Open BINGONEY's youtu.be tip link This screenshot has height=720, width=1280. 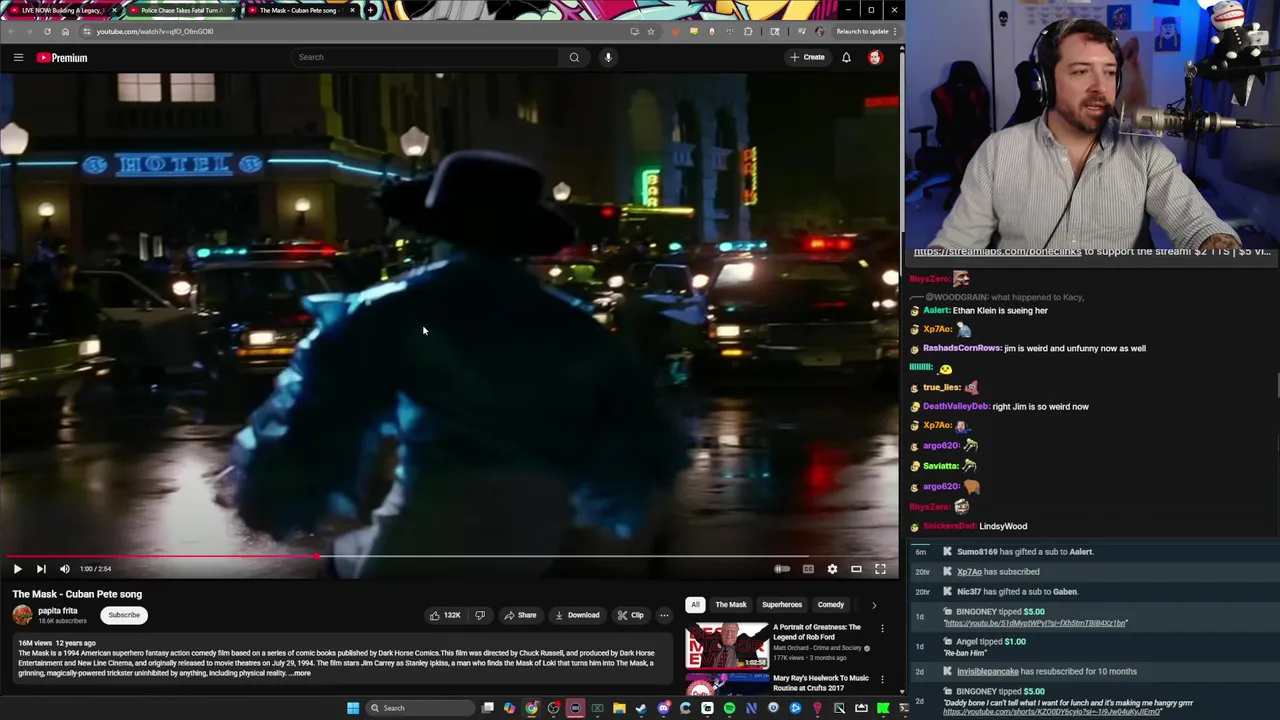1036,623
